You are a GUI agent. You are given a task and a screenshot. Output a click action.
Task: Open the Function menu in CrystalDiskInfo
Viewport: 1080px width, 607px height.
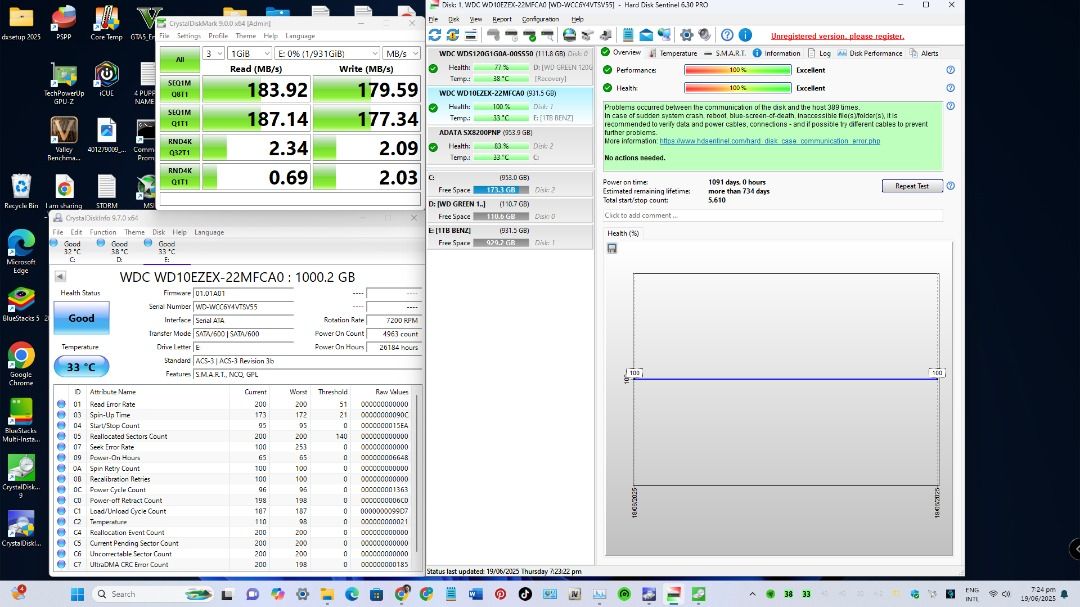coord(103,232)
